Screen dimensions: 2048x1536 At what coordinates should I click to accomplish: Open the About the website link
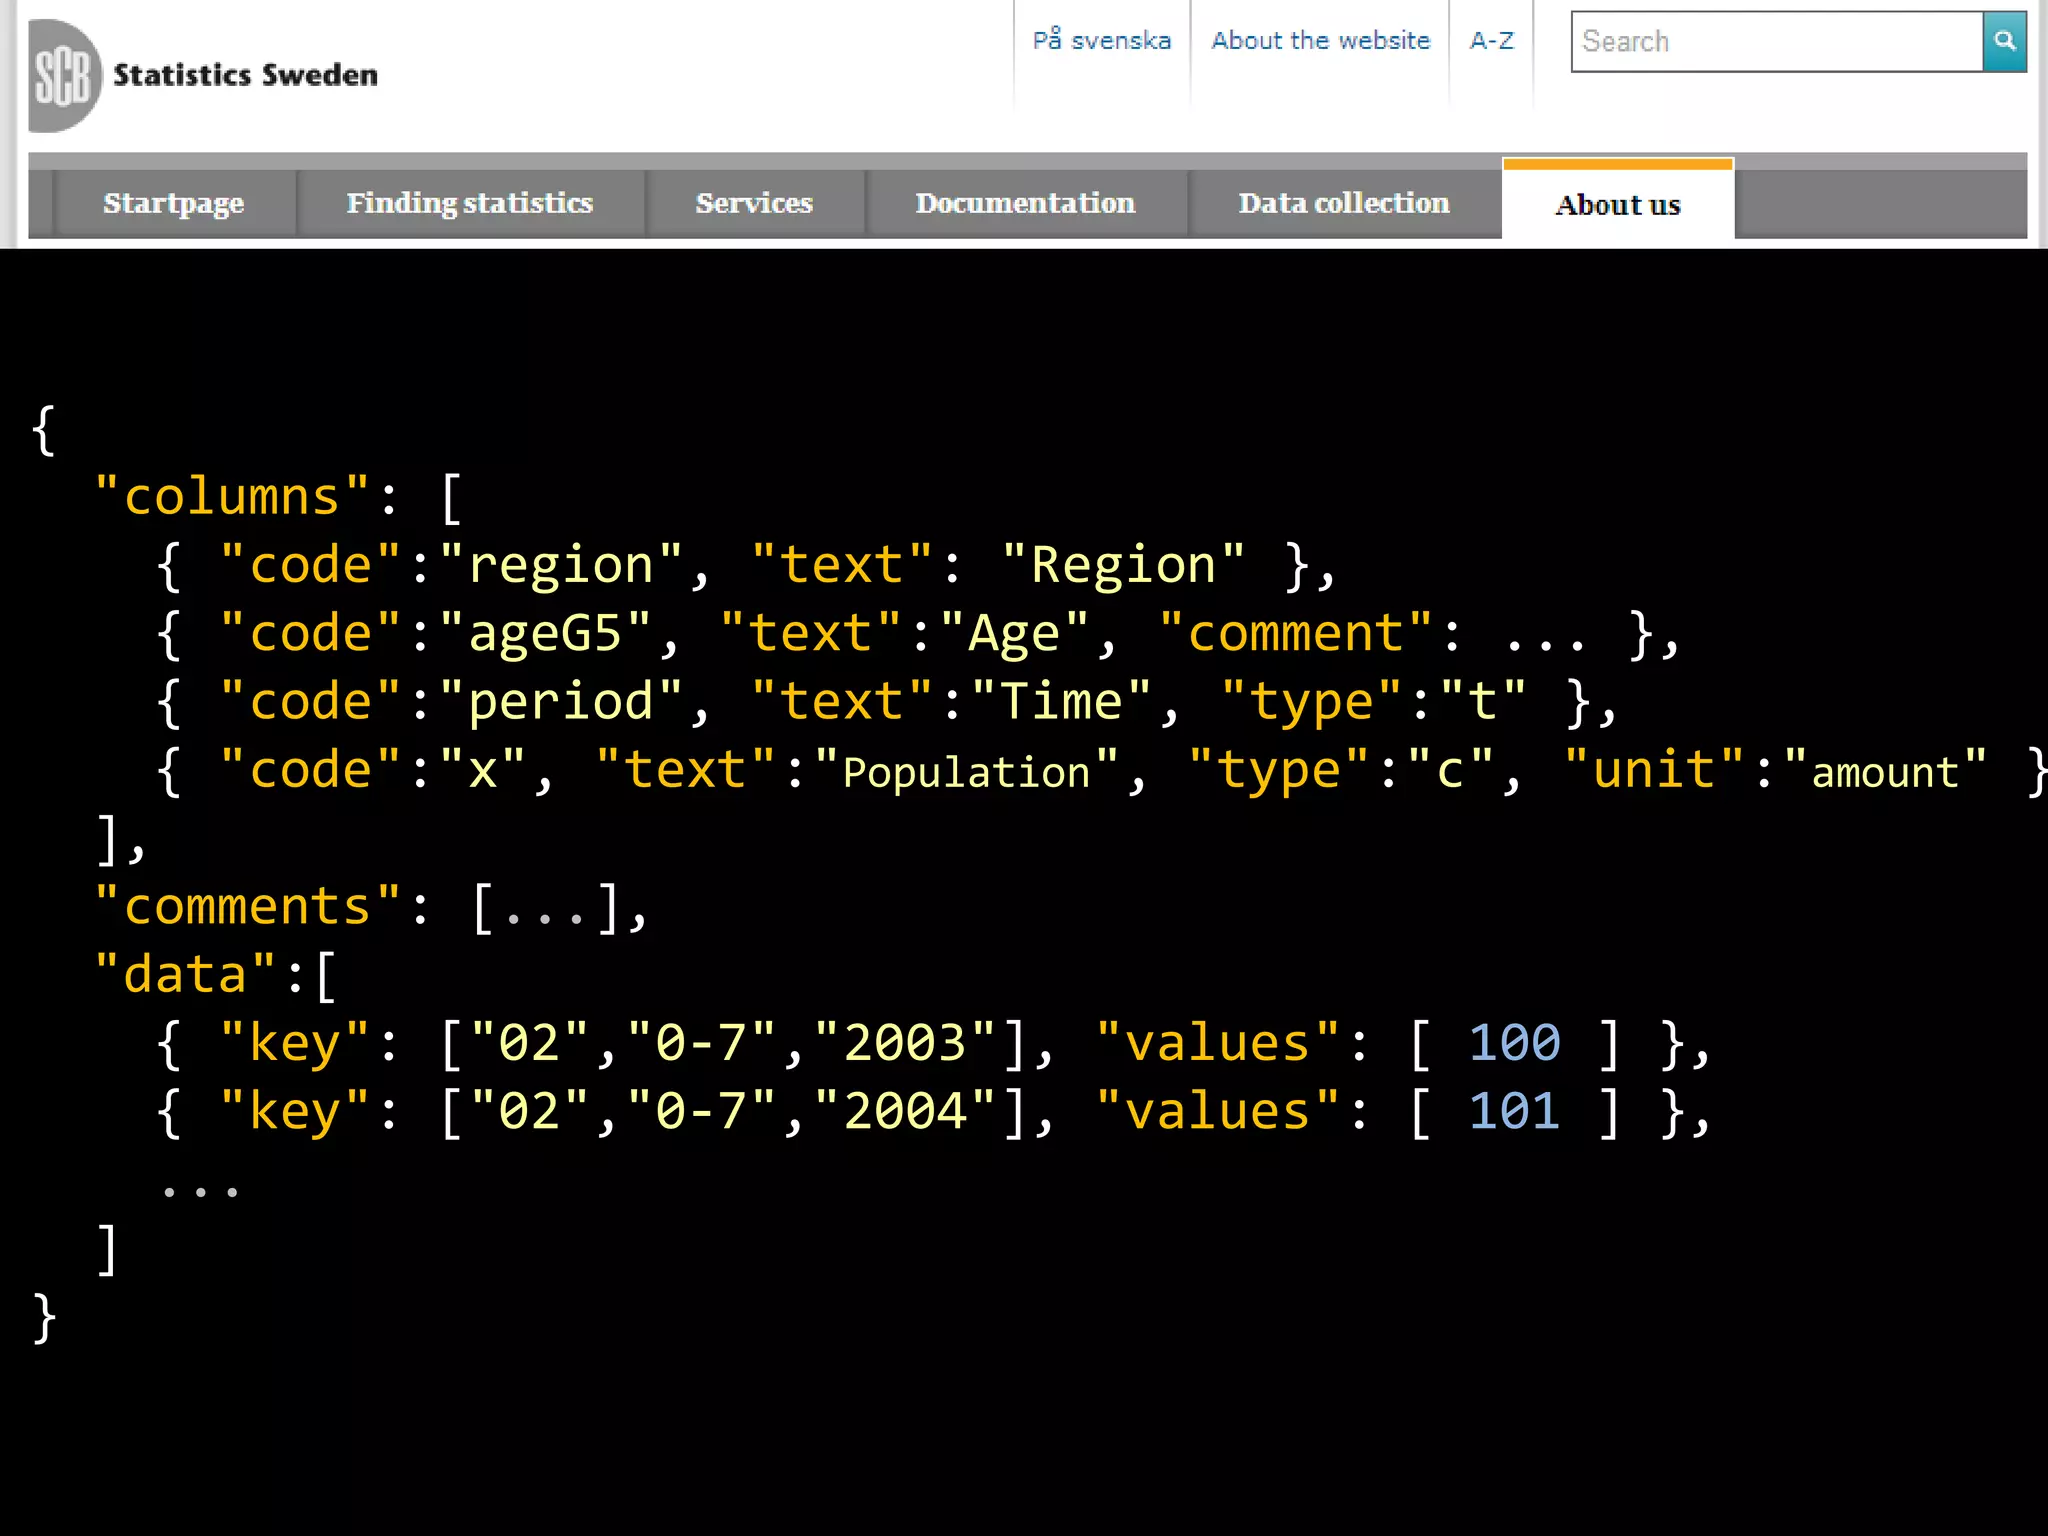tap(1320, 40)
